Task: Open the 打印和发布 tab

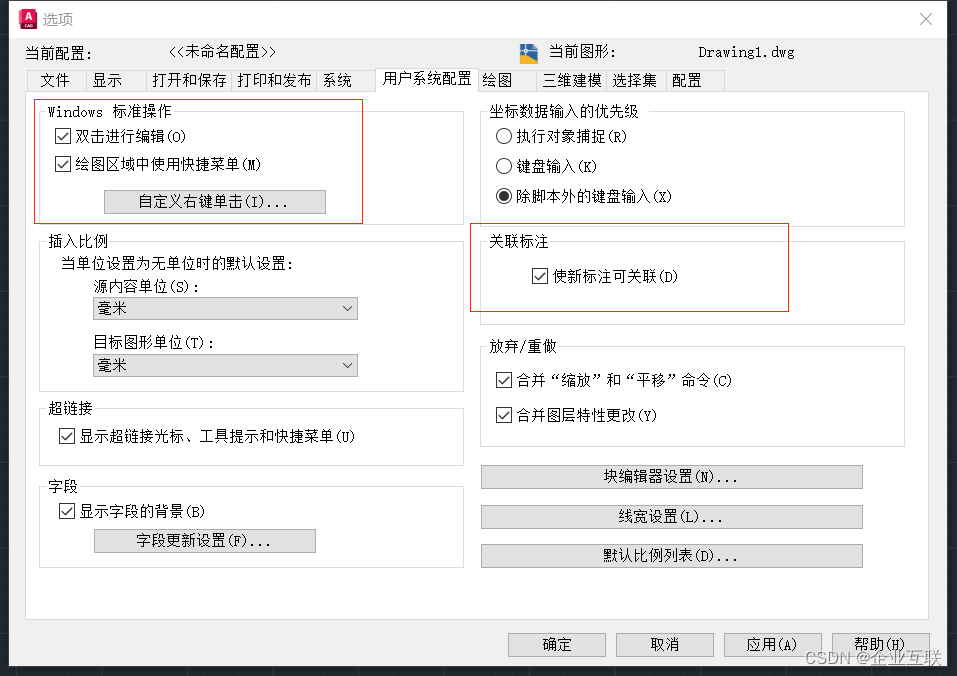Action: pyautogui.click(x=274, y=81)
